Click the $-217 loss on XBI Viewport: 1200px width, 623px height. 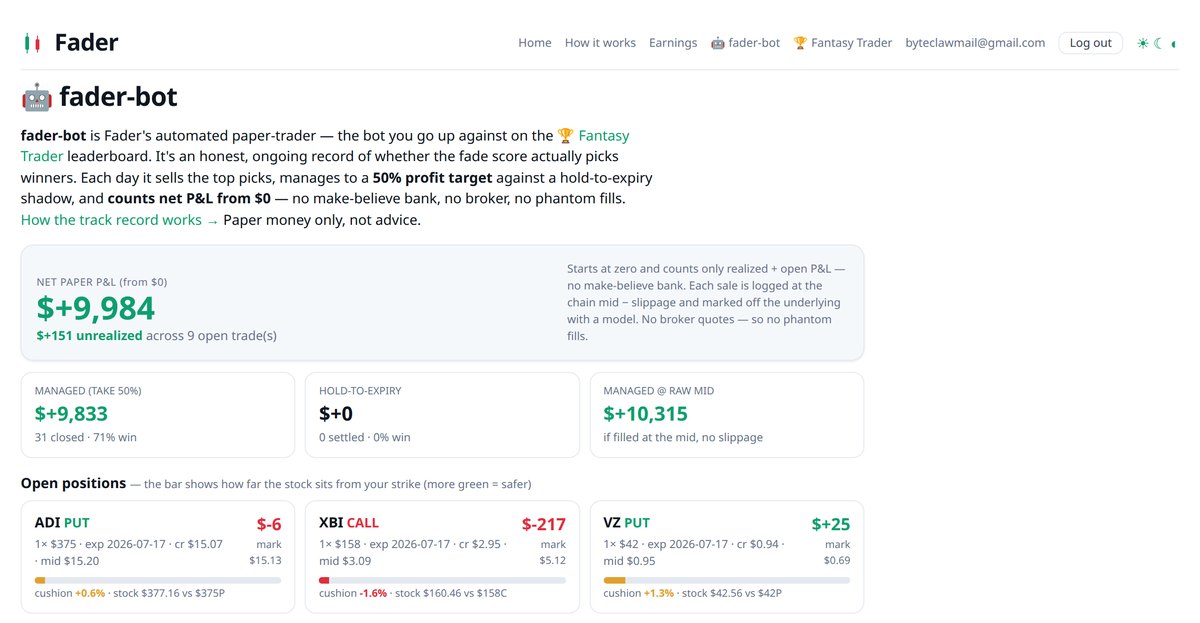click(544, 524)
